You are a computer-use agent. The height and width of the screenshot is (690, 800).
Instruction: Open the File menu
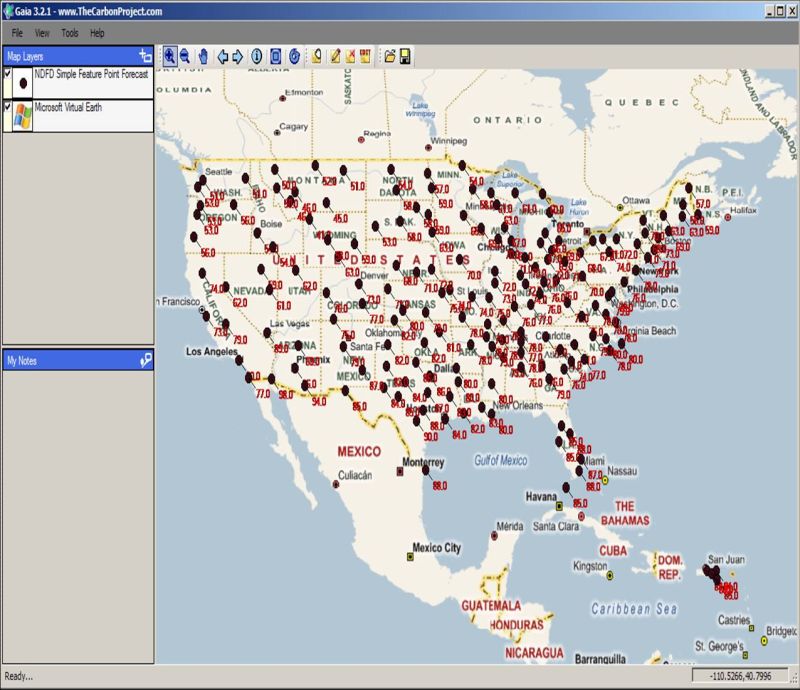pyautogui.click(x=17, y=33)
